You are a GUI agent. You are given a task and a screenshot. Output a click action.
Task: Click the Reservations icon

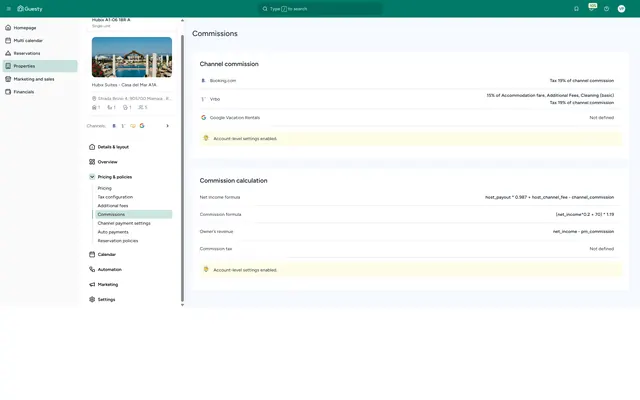tap(8, 53)
